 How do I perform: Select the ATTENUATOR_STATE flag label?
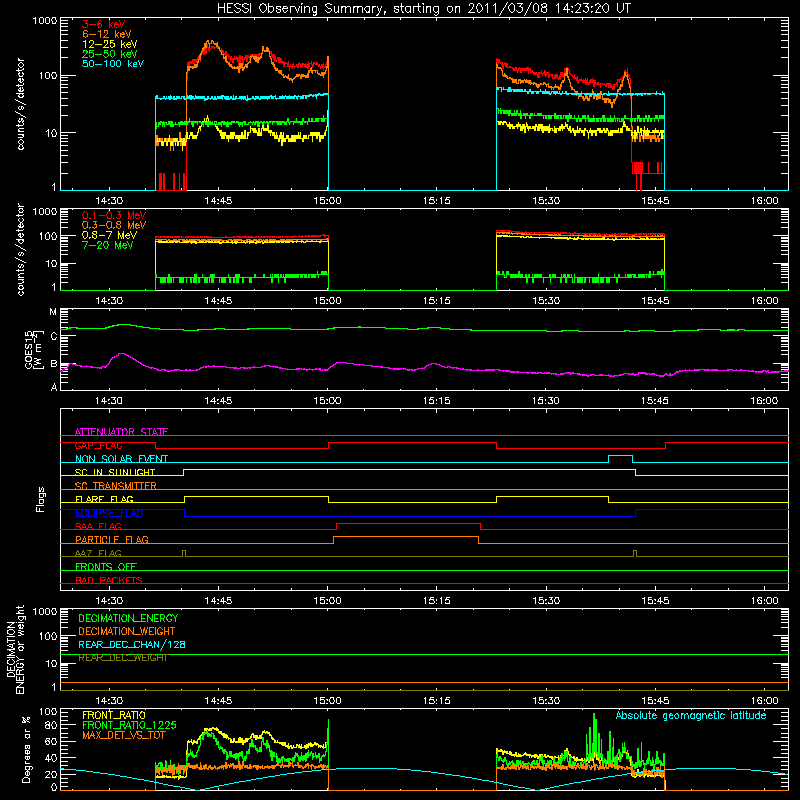coord(121,432)
